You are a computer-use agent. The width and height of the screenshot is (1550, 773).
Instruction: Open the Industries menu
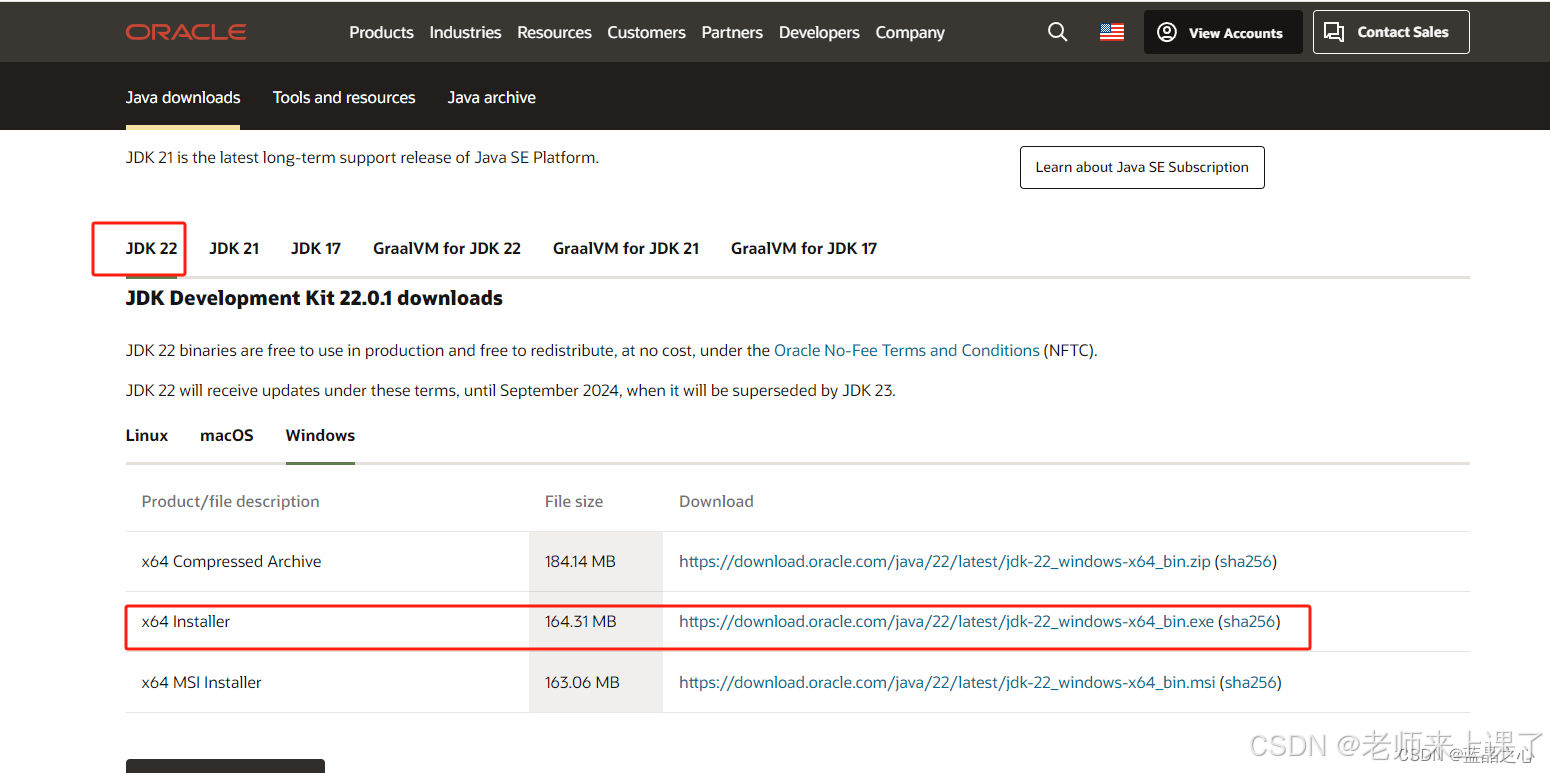[x=465, y=32]
